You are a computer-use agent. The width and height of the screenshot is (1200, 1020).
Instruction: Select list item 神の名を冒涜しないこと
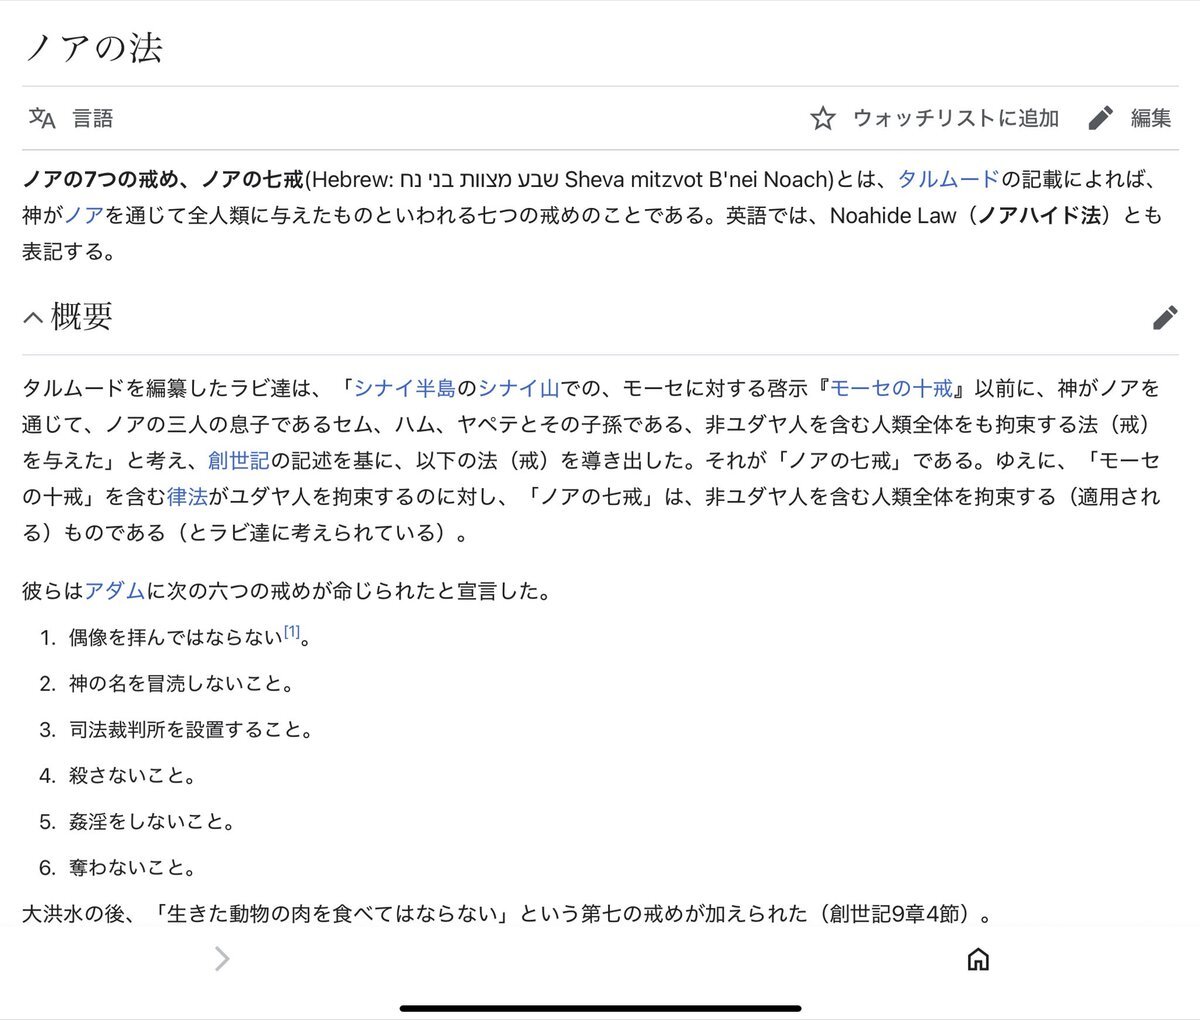click(181, 684)
